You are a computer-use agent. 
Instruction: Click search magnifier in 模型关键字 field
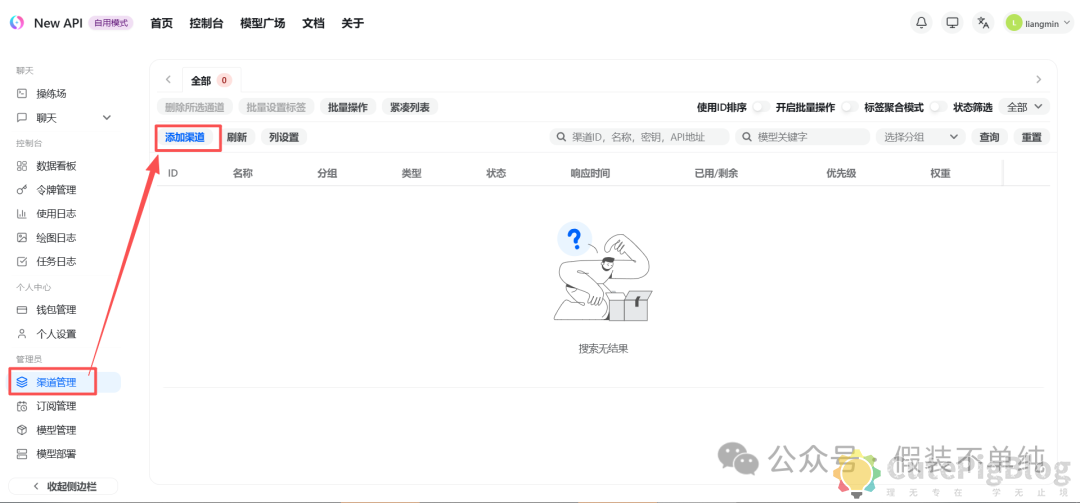click(747, 137)
